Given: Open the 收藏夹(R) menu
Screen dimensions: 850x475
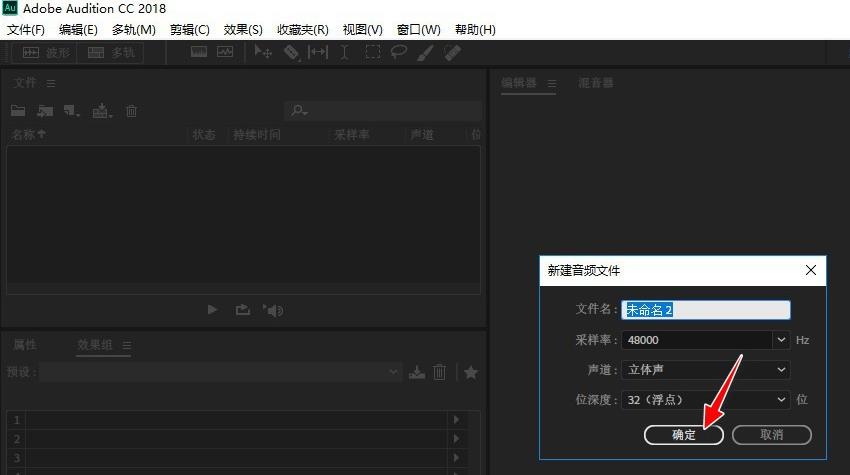Looking at the screenshot, I should (302, 29).
